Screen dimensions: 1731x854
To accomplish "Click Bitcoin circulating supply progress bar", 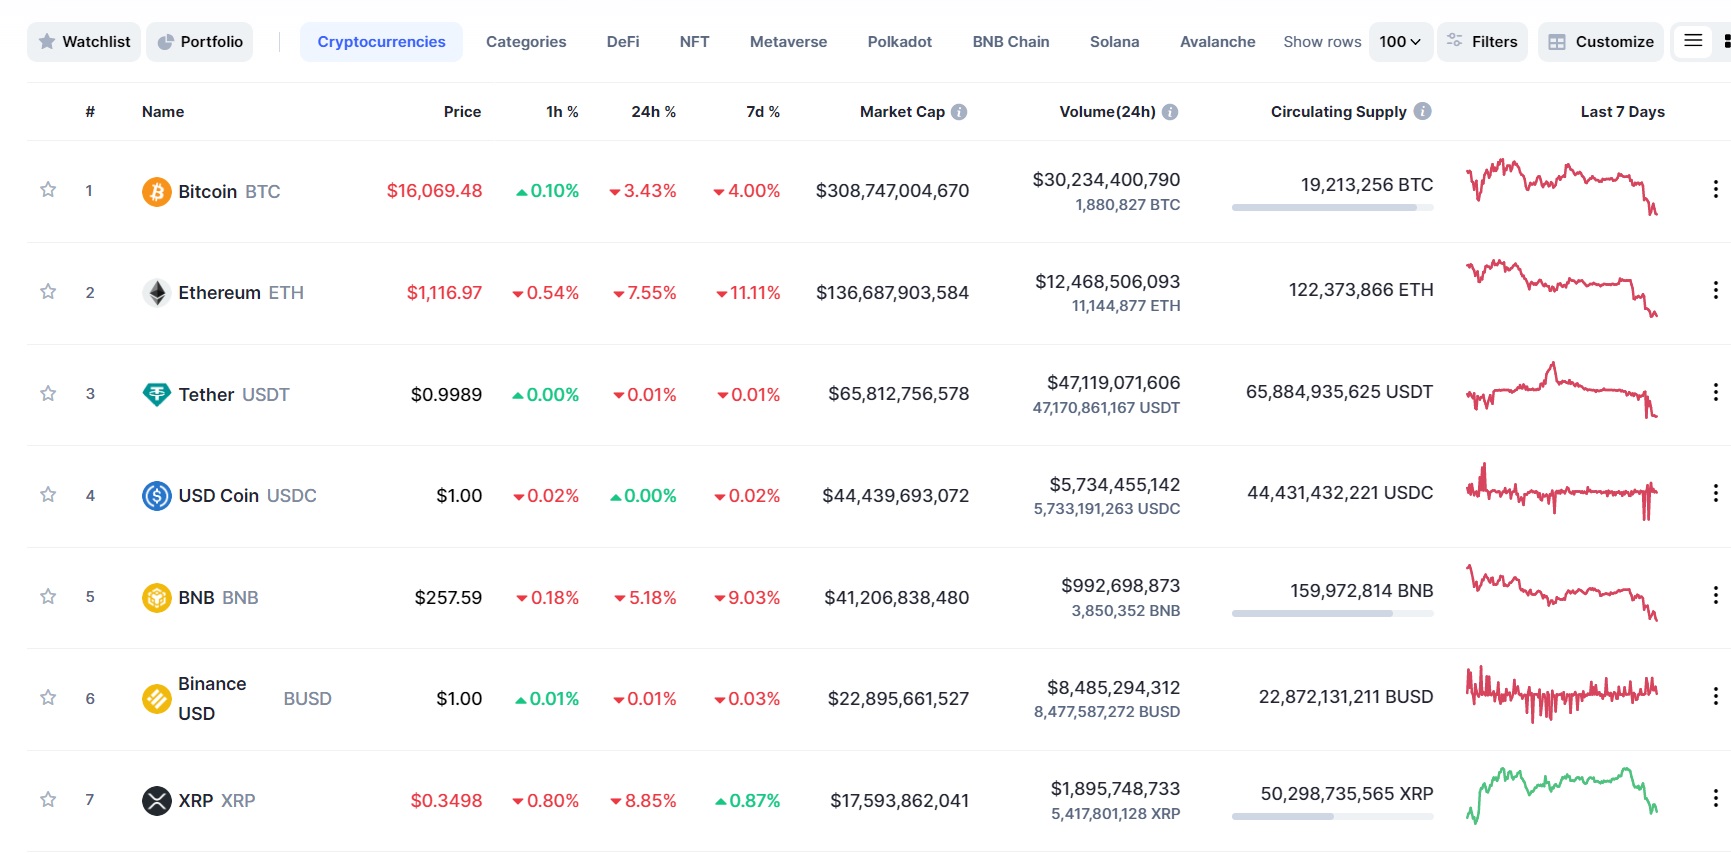I will (x=1332, y=208).
